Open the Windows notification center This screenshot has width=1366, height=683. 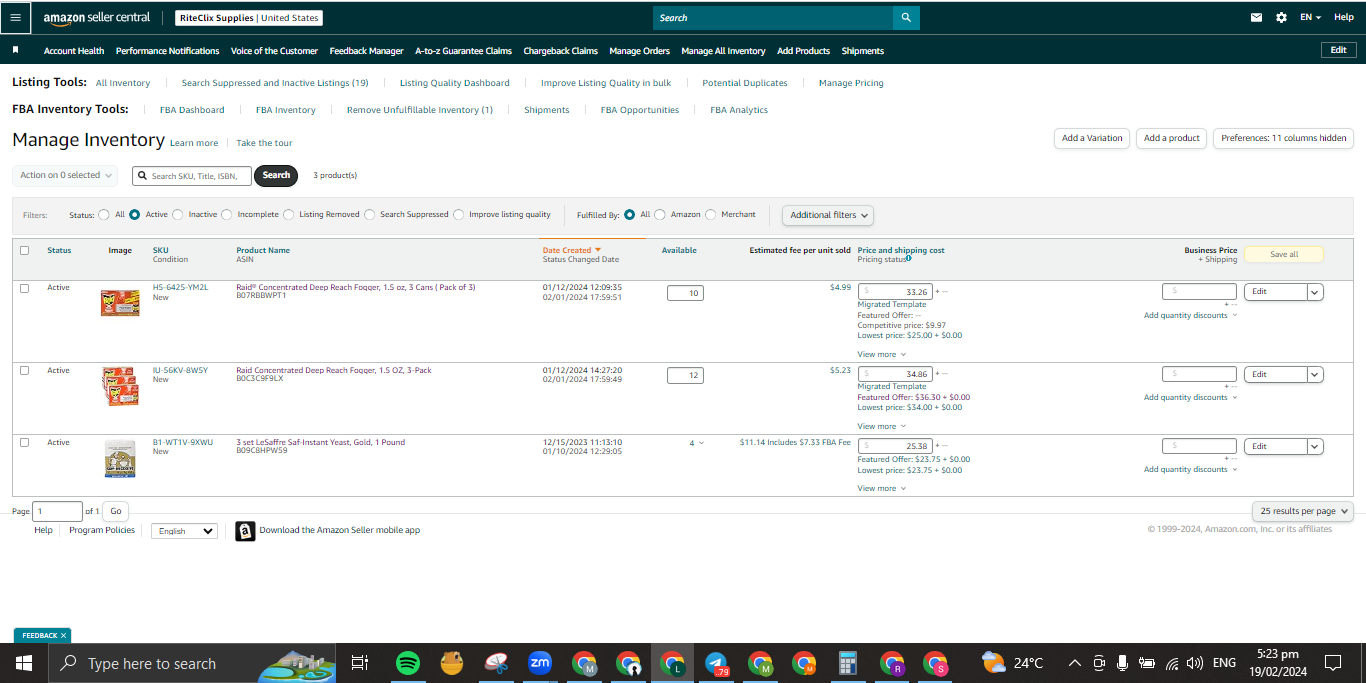[x=1333, y=663]
